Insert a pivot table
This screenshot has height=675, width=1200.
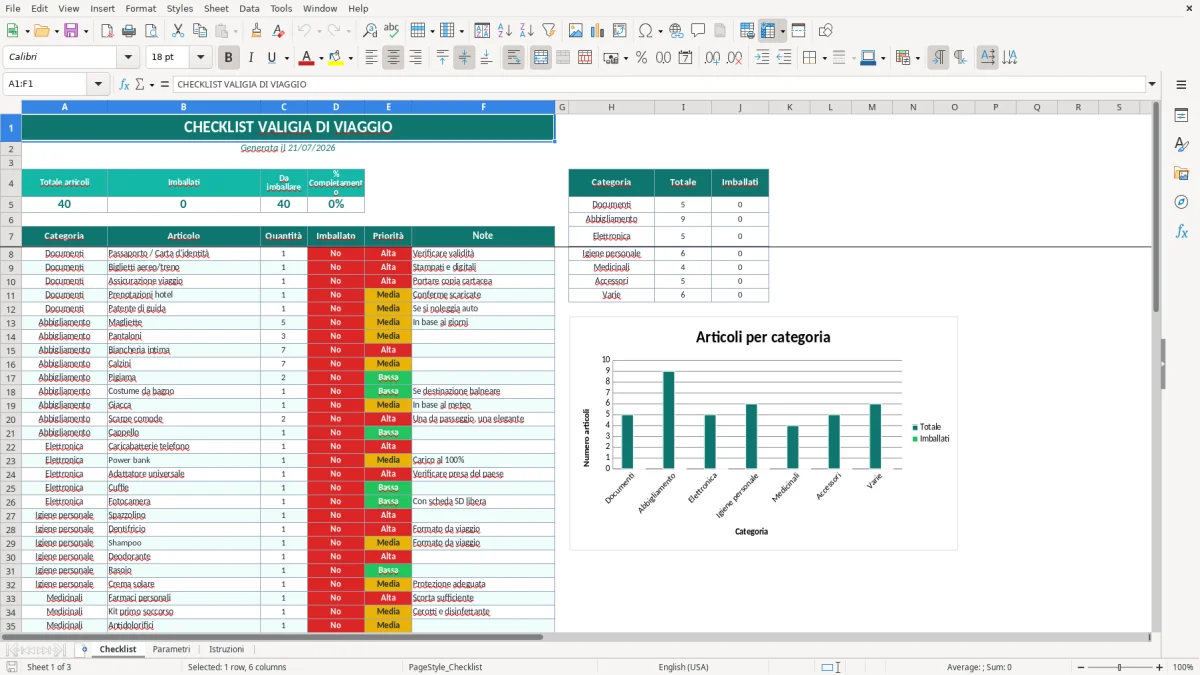point(620,31)
